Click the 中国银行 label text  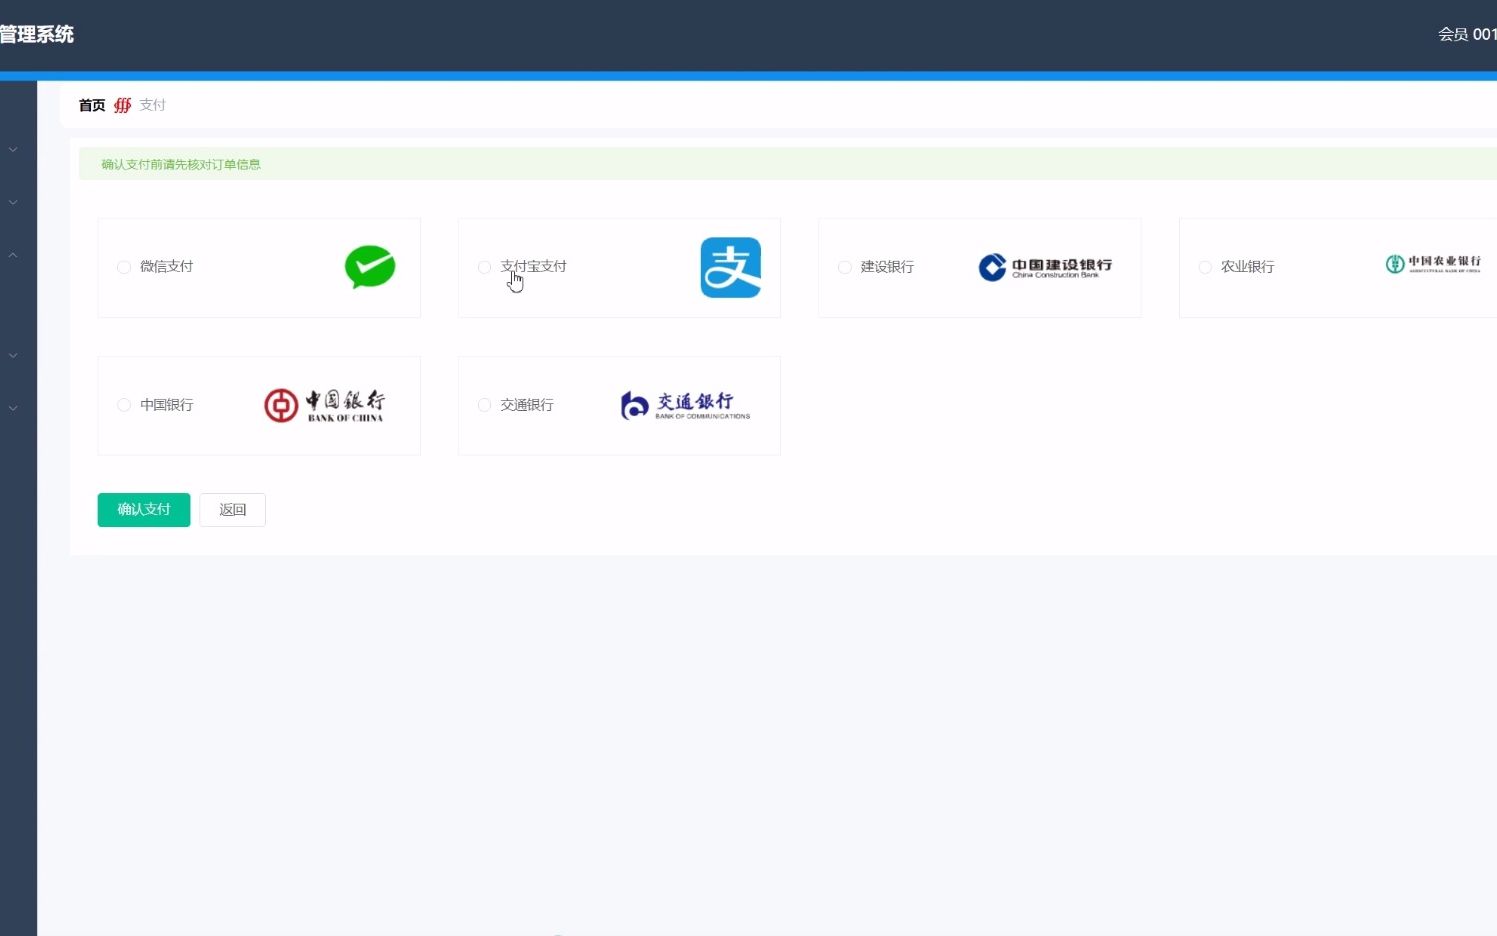click(x=166, y=405)
